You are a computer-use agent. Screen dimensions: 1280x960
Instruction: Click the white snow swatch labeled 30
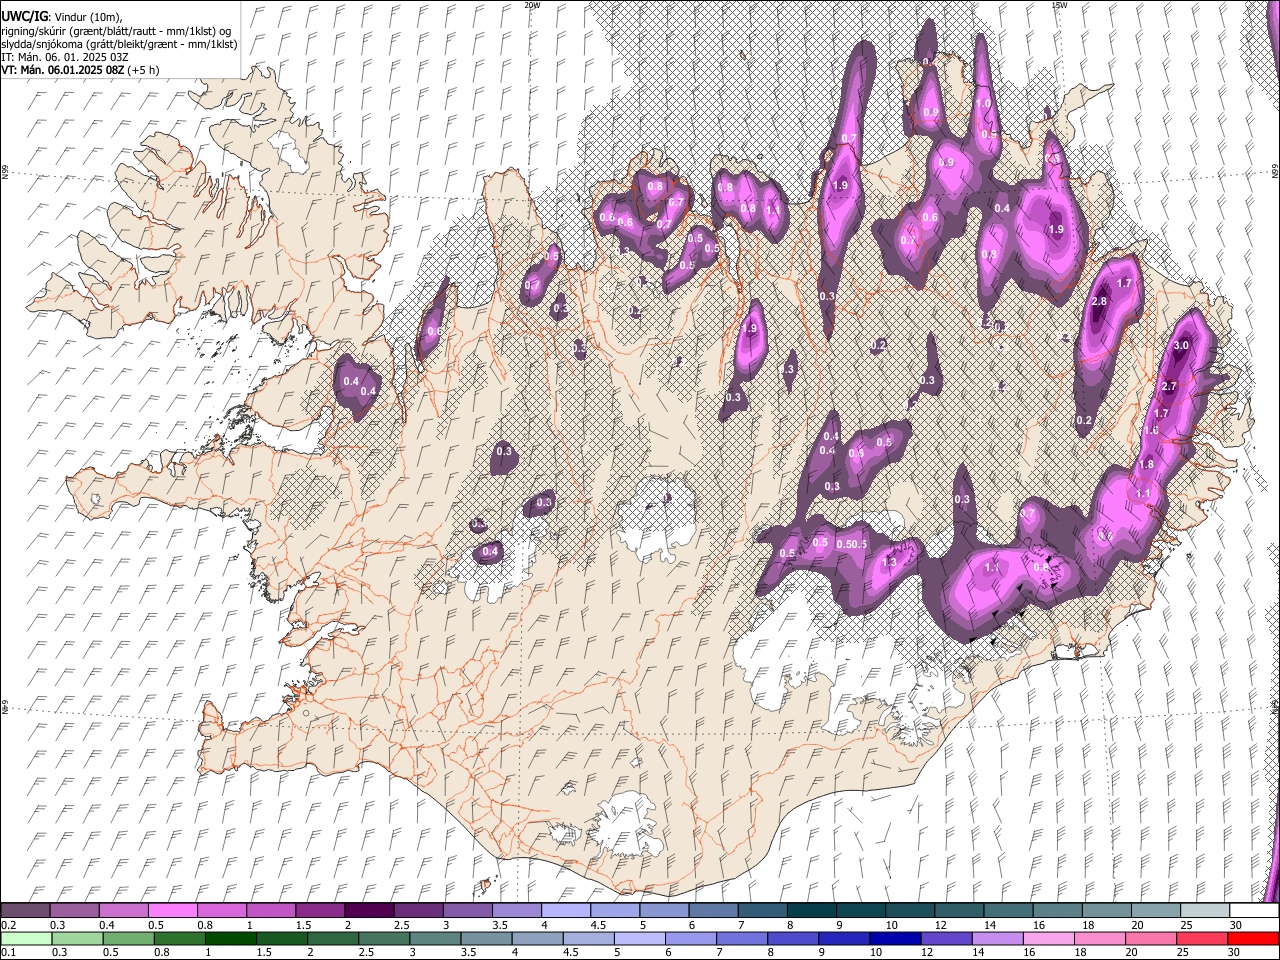click(x=1254, y=911)
